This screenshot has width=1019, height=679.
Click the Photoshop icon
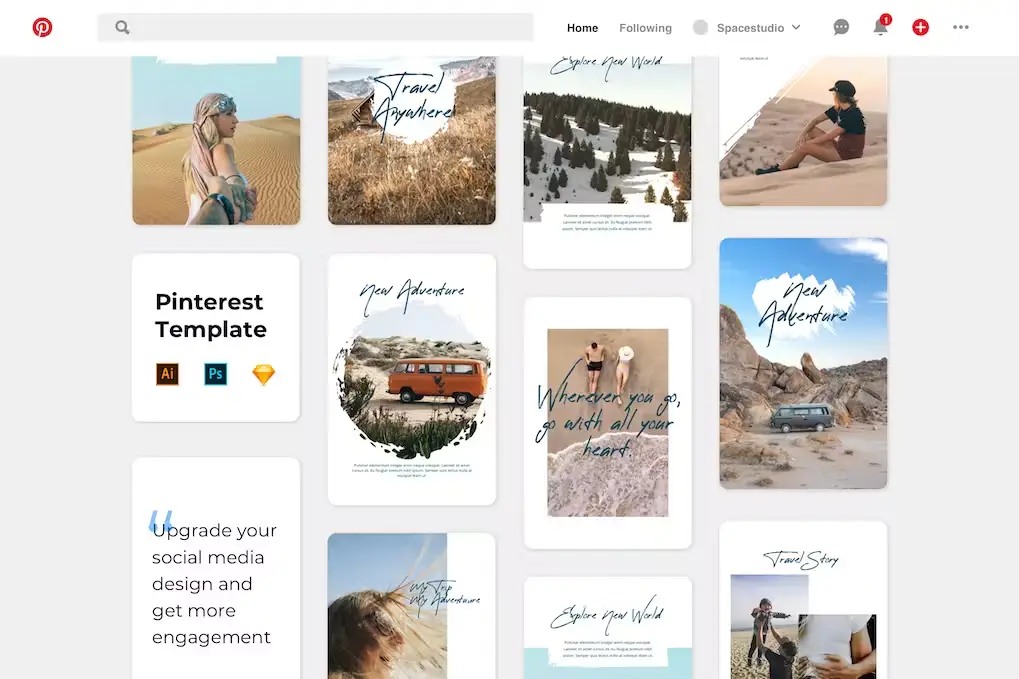[x=215, y=375]
